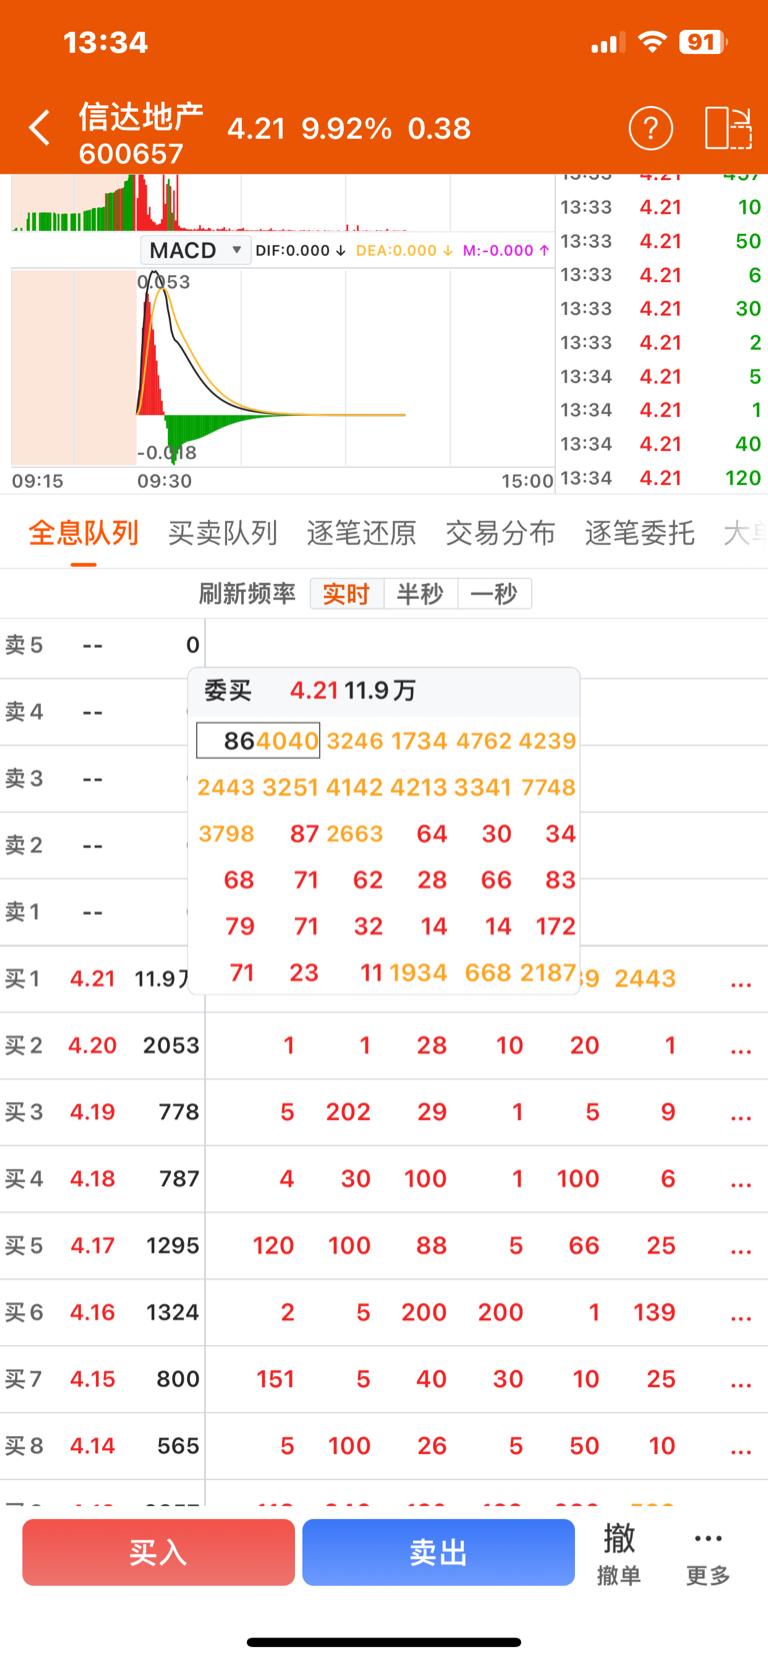This screenshot has width=768, height=1663.
Task: Tap the 卖2 row label
Action: tap(24, 845)
